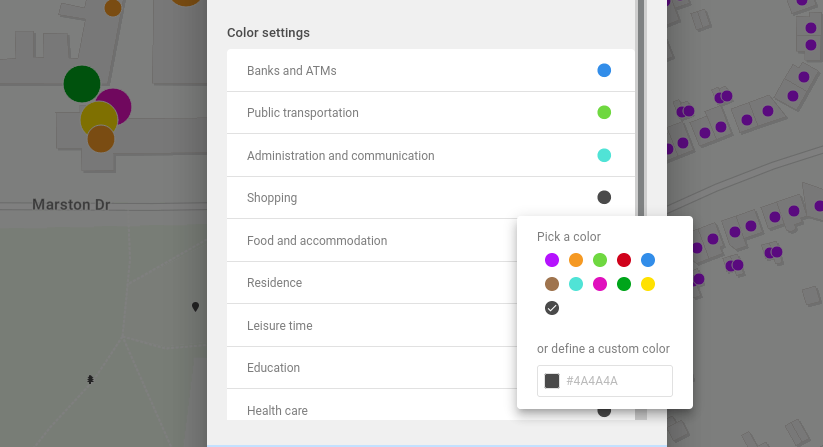
Task: Select the red color swatch
Action: pos(624,260)
